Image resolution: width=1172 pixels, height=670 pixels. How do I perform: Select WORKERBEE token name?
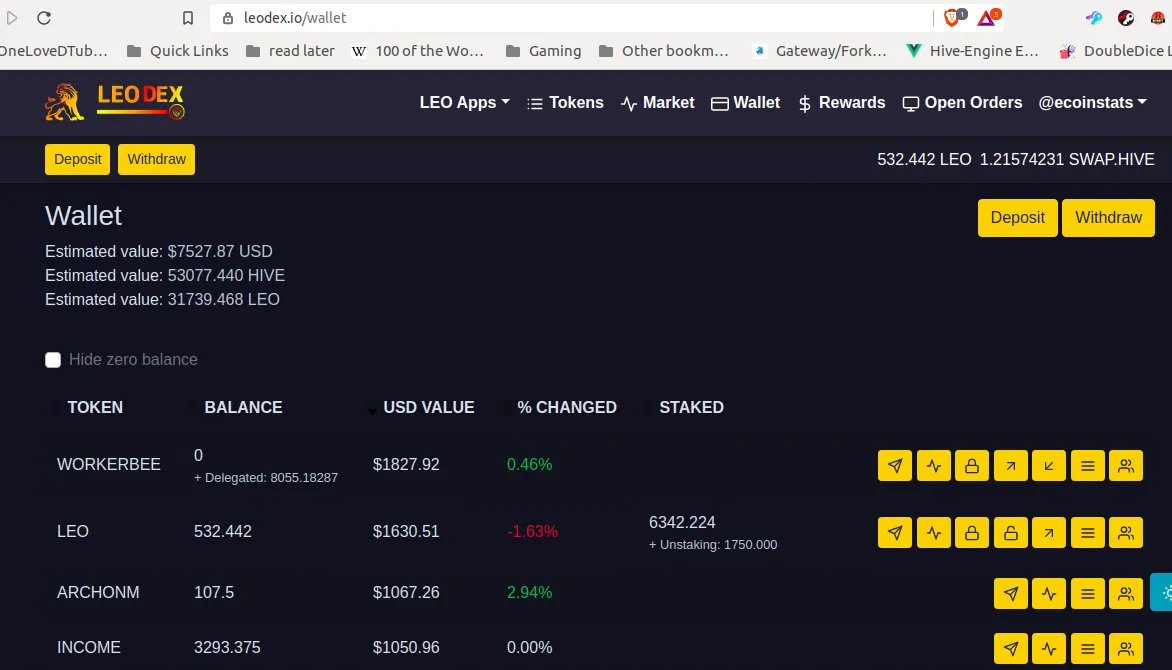[109, 464]
